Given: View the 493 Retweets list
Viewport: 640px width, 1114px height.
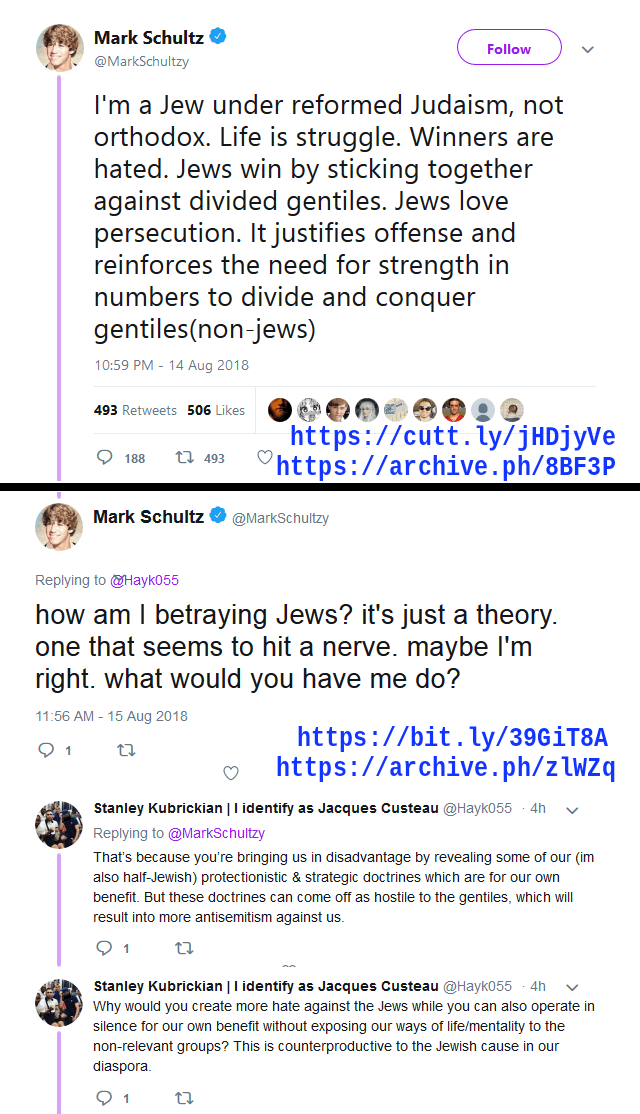Looking at the screenshot, I should coord(135,410).
